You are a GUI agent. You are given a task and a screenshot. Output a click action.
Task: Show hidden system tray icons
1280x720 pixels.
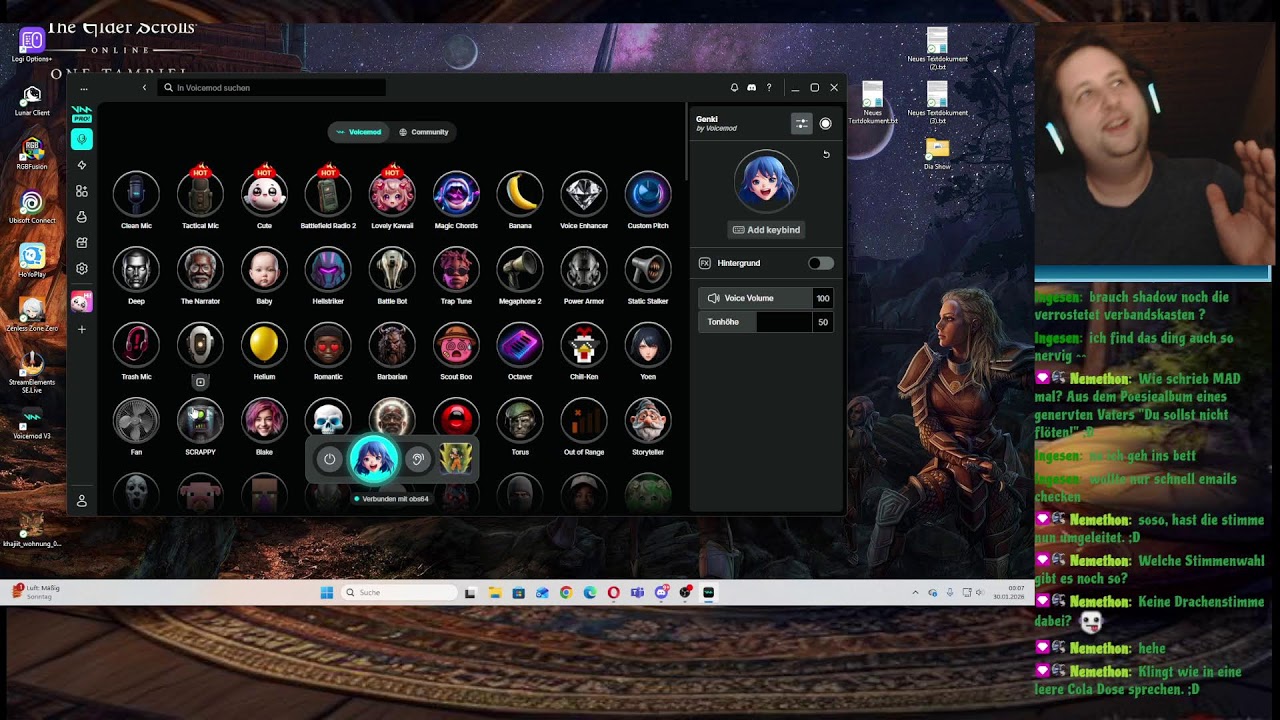coord(915,593)
